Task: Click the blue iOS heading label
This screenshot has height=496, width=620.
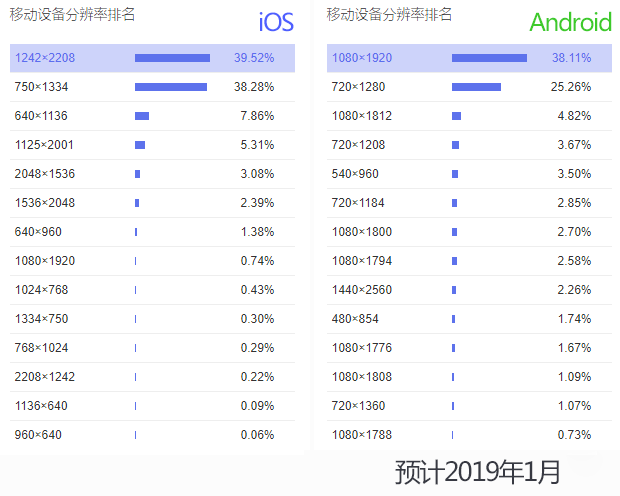Action: 276,22
